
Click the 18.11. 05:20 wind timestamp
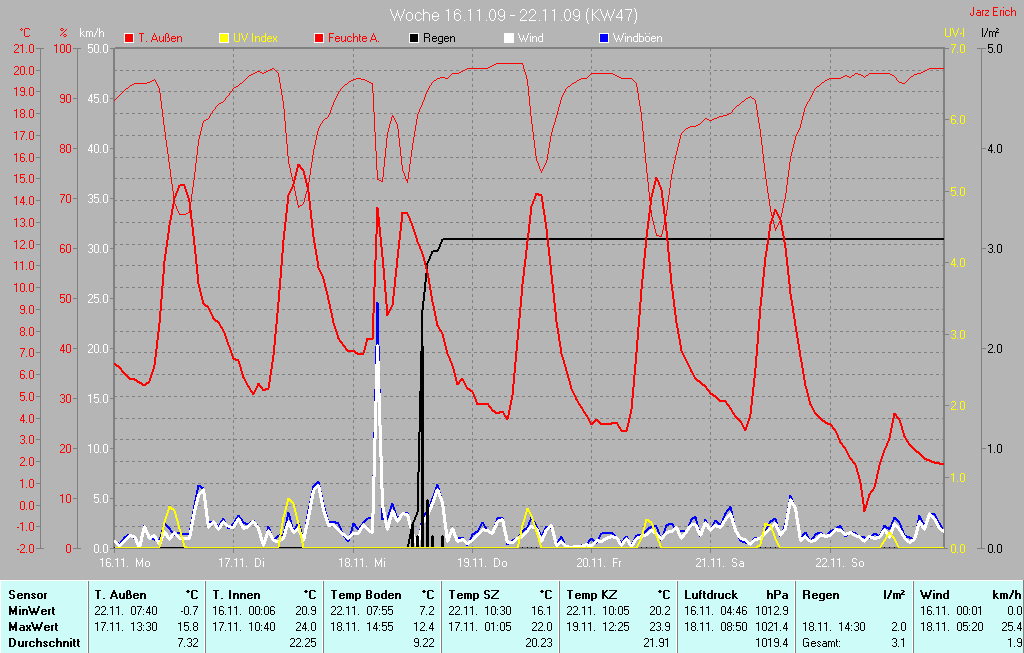[952, 627]
